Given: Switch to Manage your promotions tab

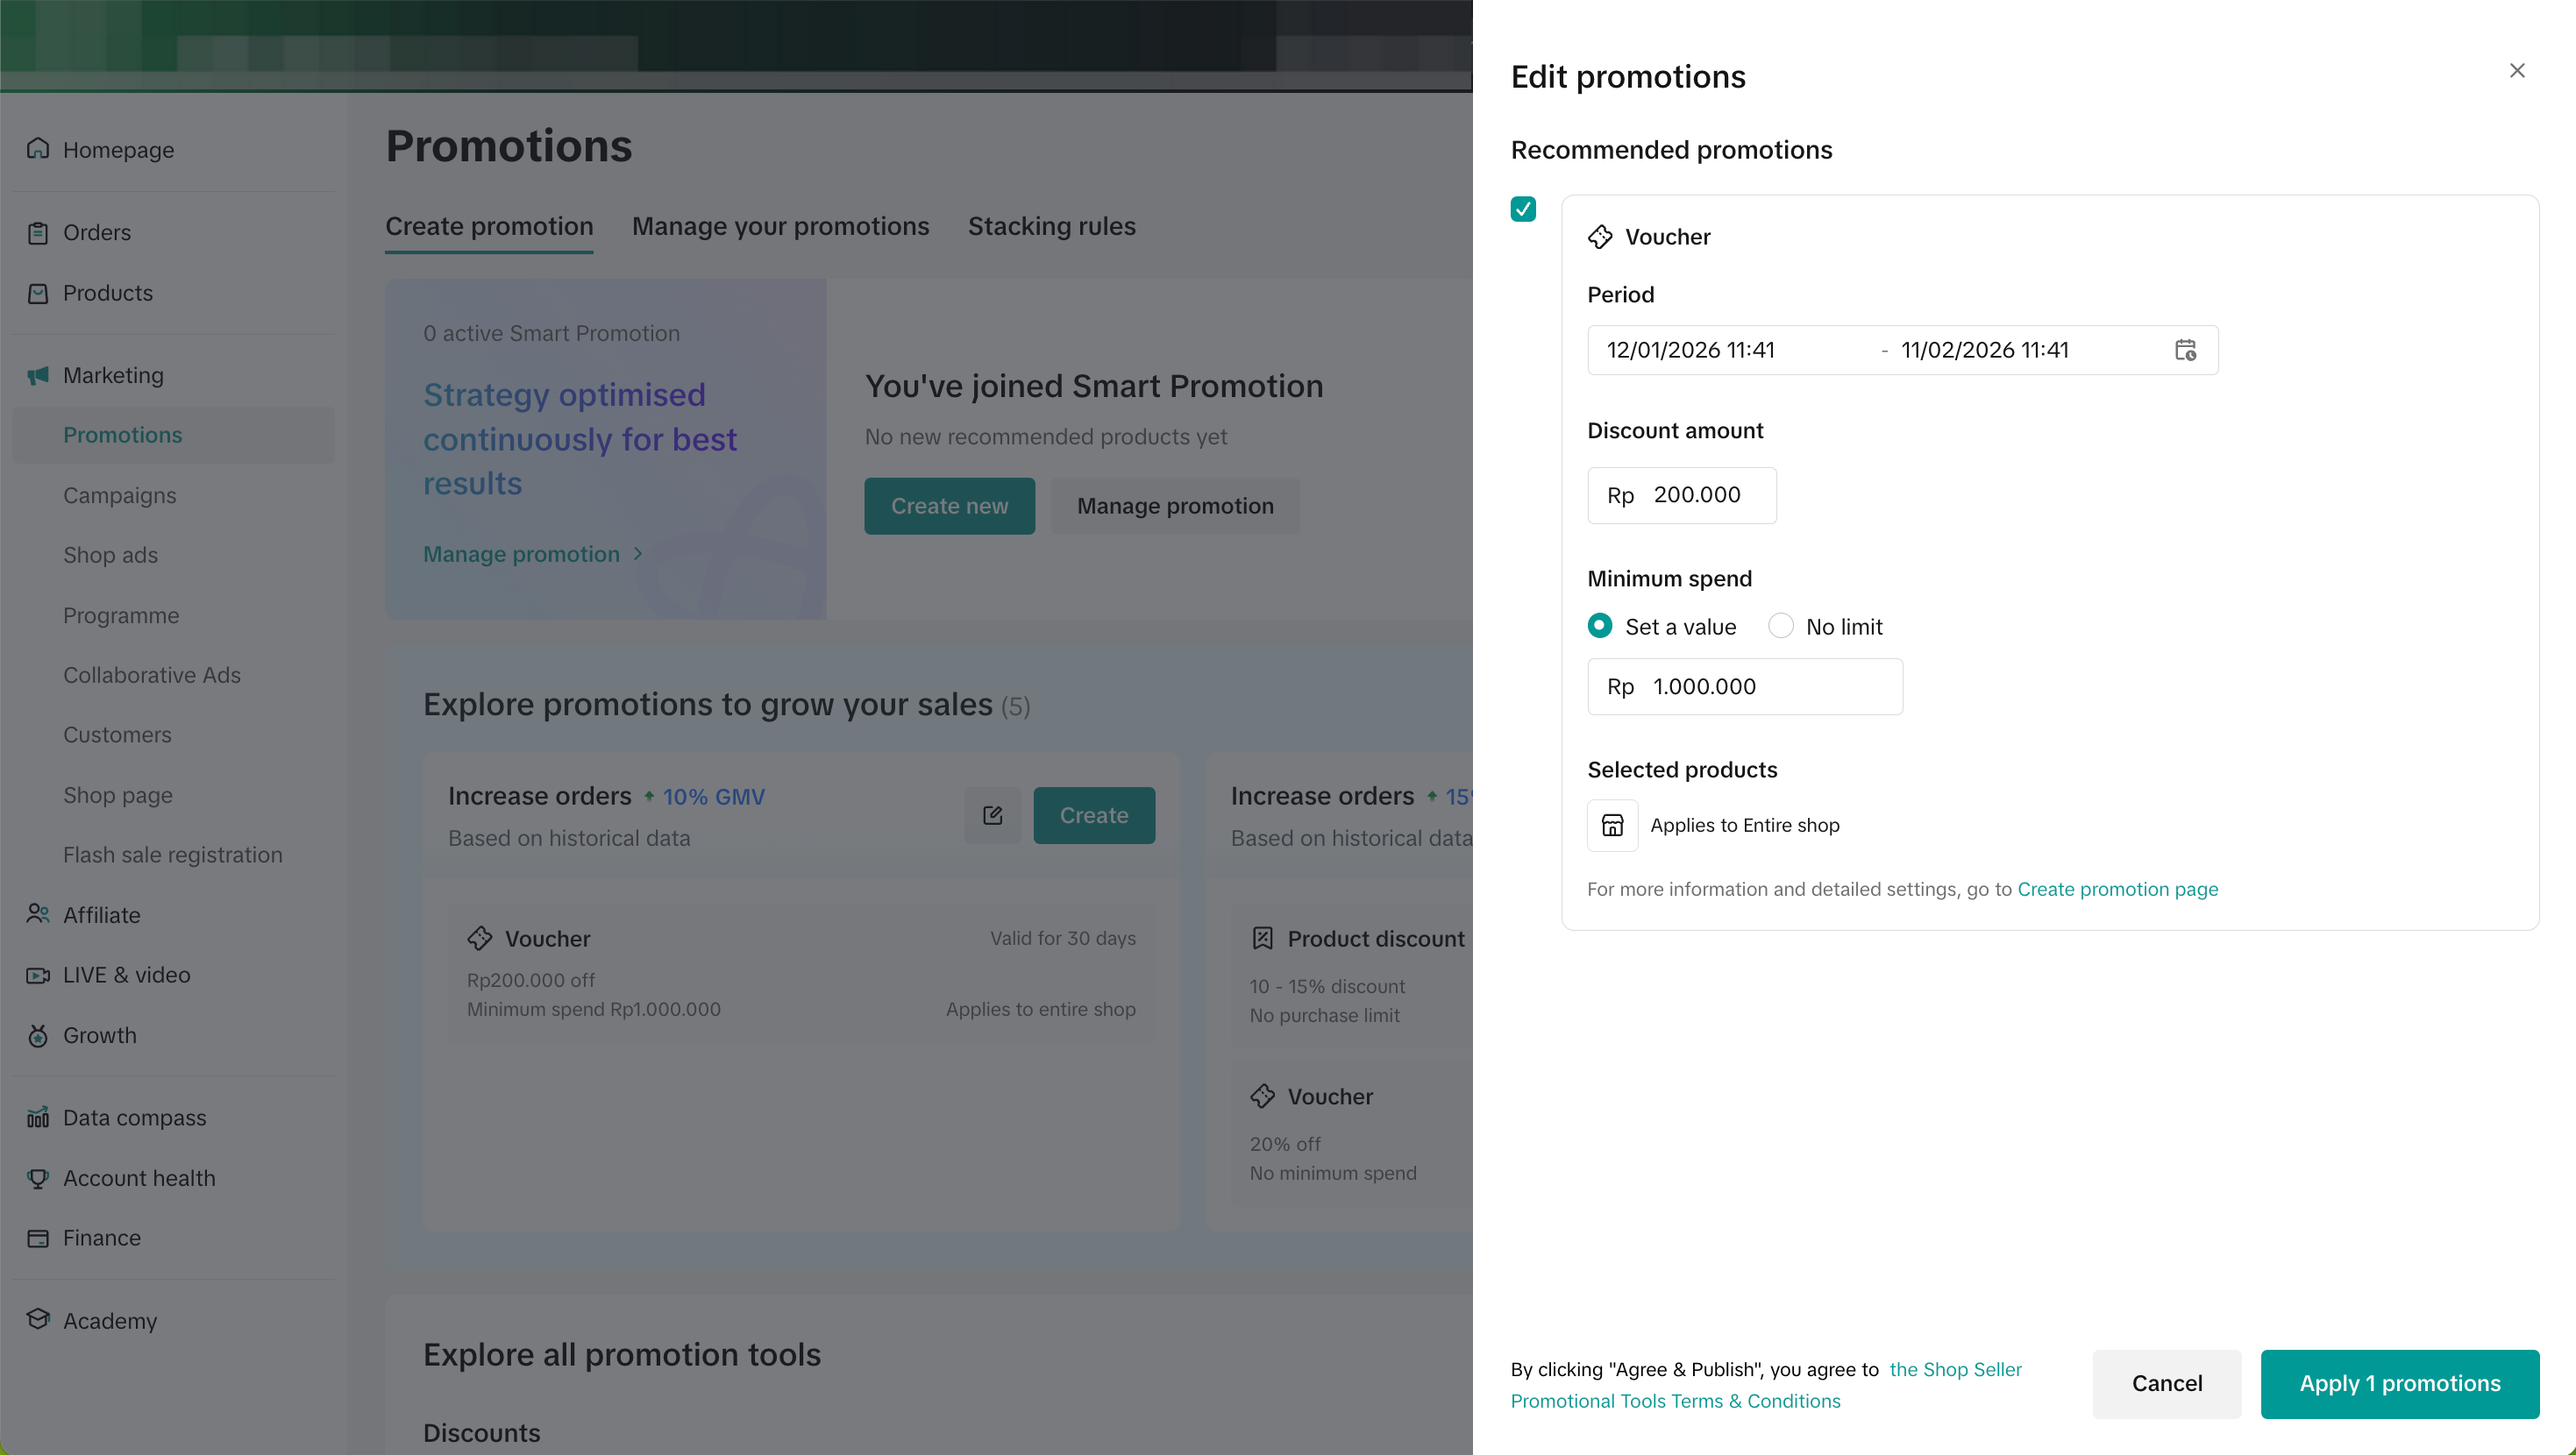Looking at the screenshot, I should click(x=780, y=226).
